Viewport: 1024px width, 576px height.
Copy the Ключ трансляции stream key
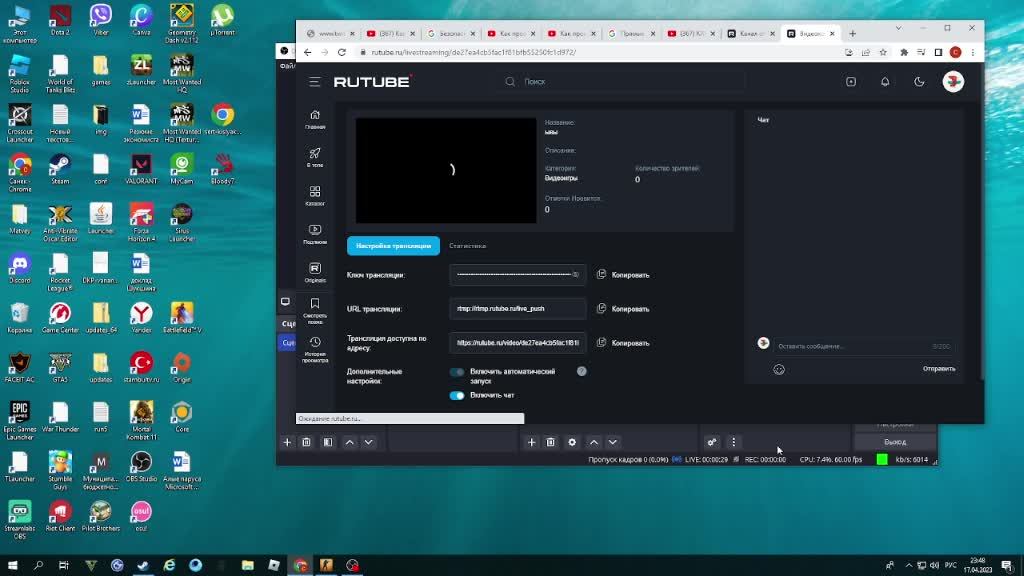[623, 275]
